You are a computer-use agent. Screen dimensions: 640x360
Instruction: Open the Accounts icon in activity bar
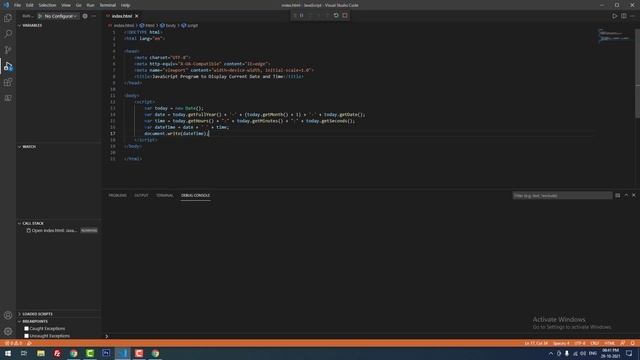point(8,315)
